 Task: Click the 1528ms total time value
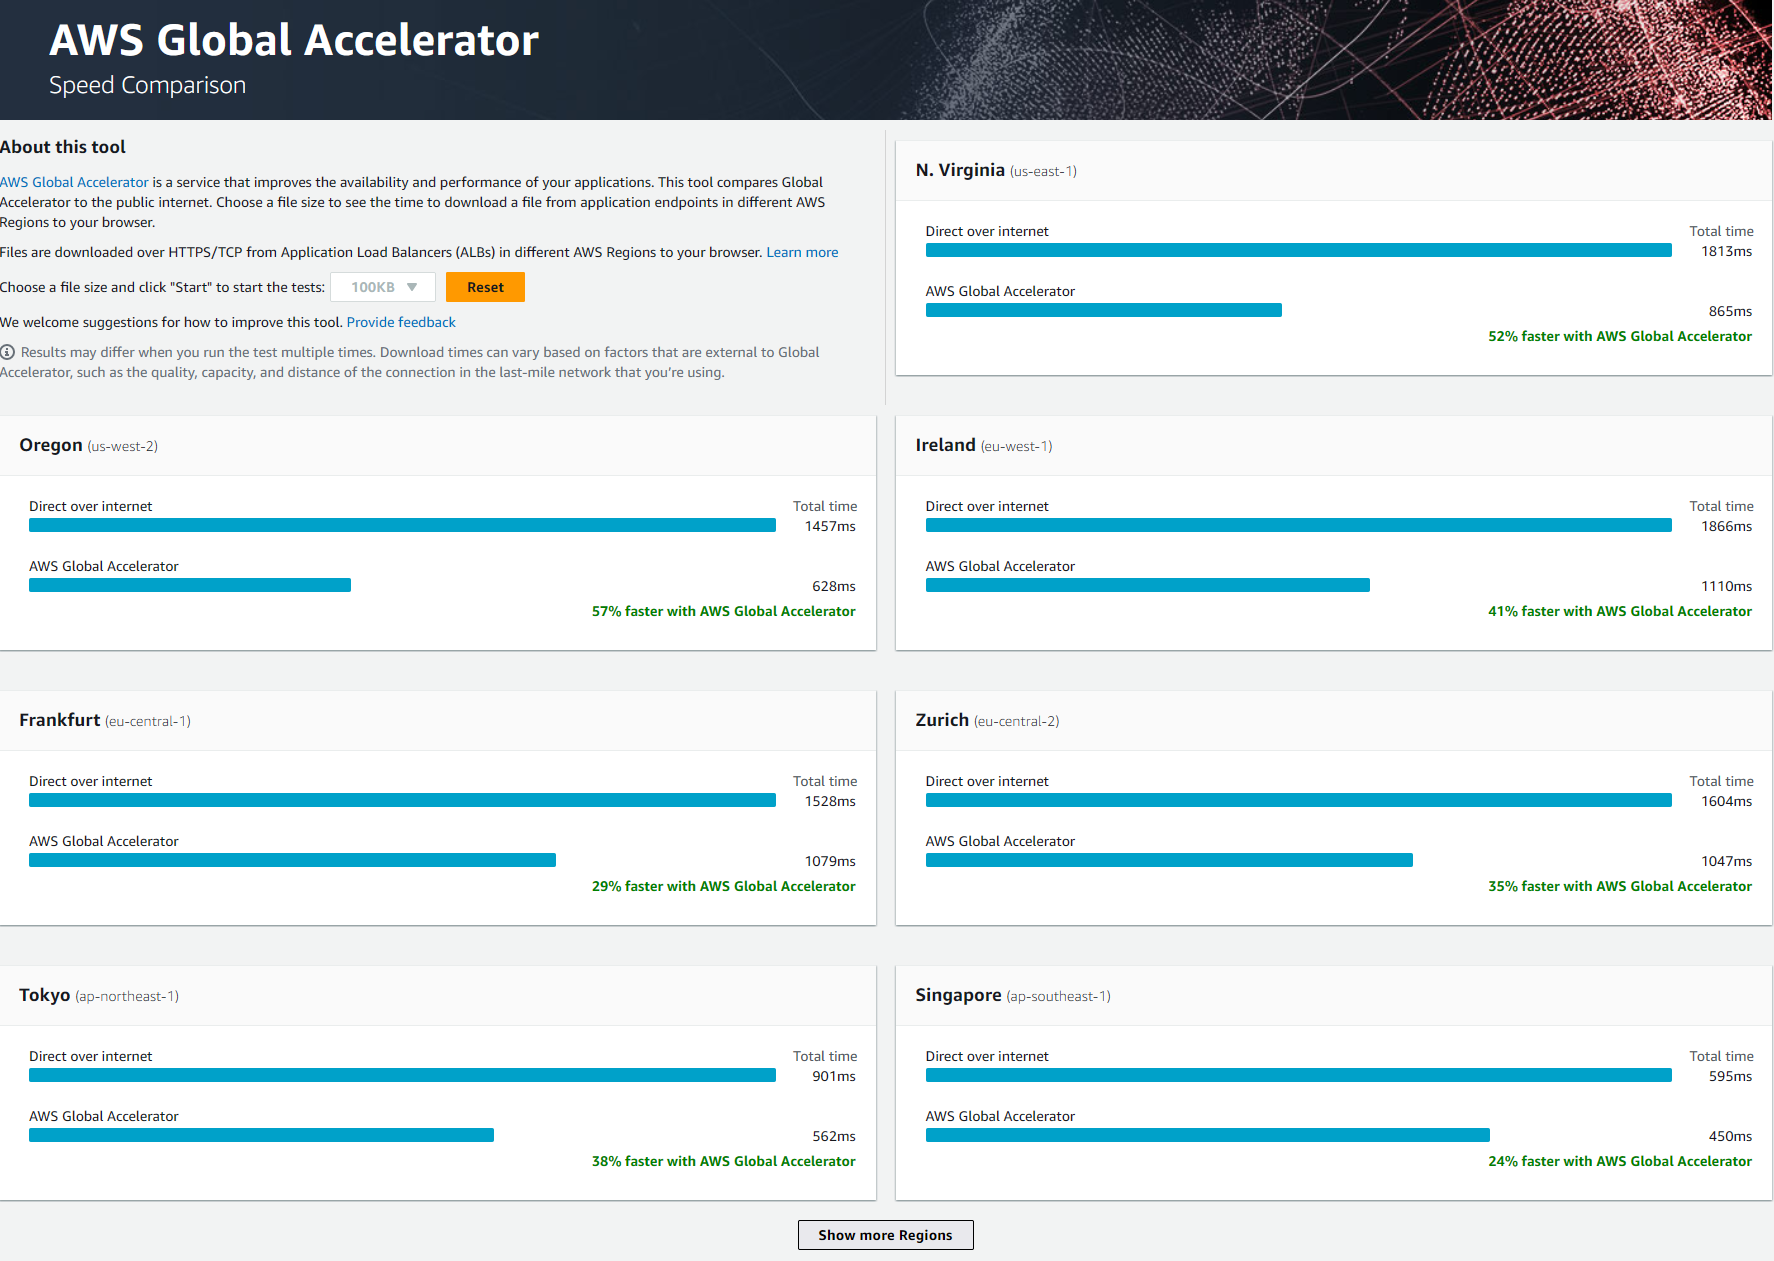click(830, 801)
